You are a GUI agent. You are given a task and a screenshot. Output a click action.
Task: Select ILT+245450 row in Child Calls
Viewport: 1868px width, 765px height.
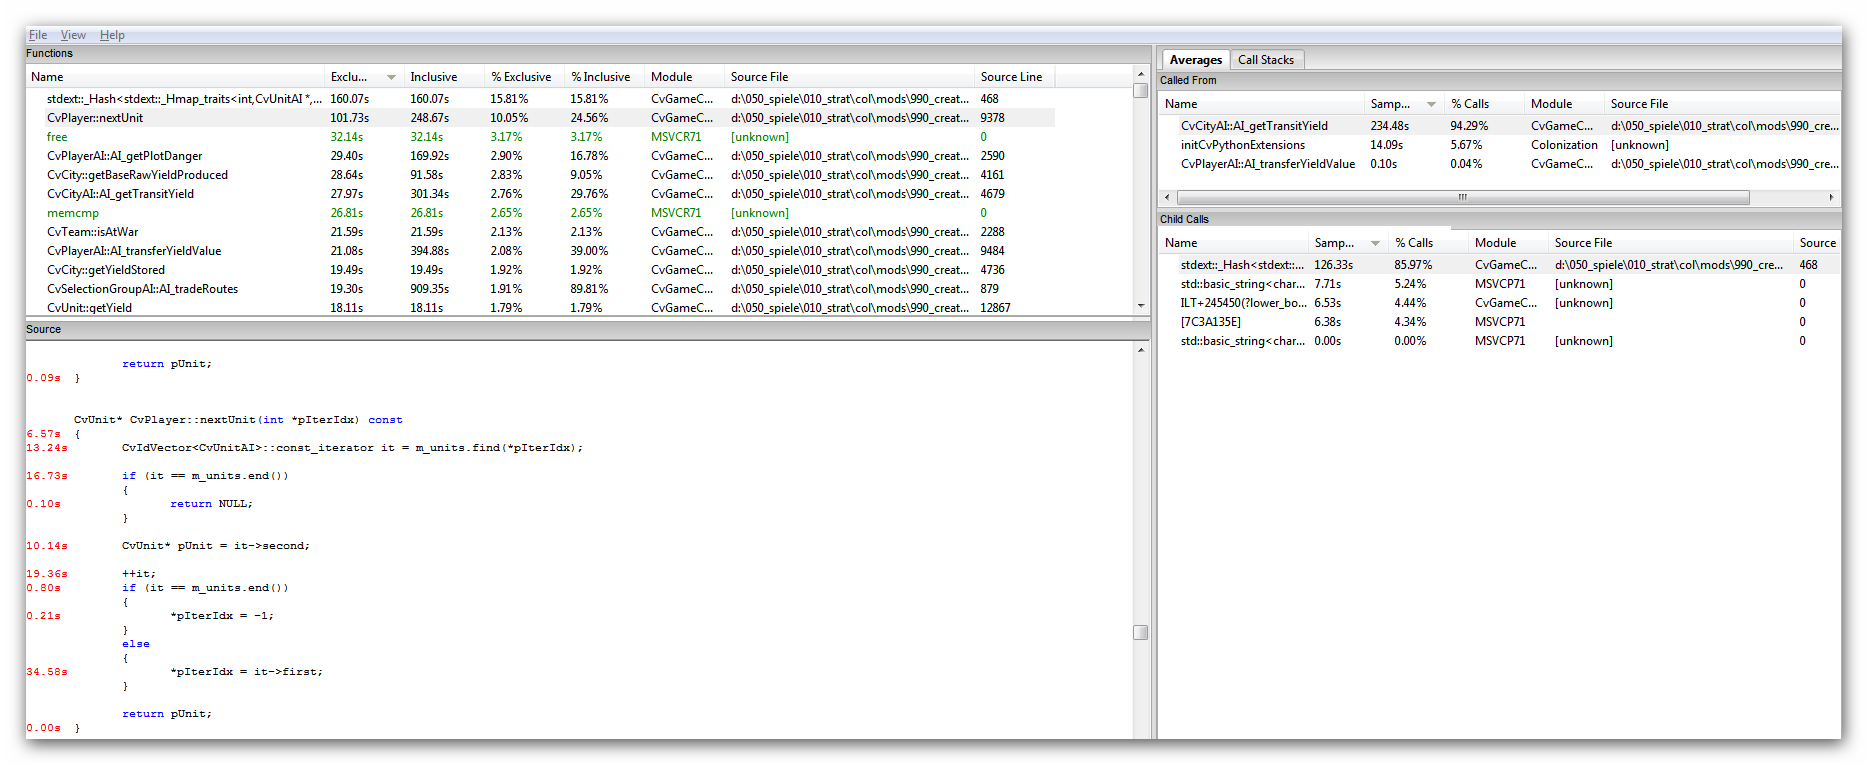coord(1499,303)
